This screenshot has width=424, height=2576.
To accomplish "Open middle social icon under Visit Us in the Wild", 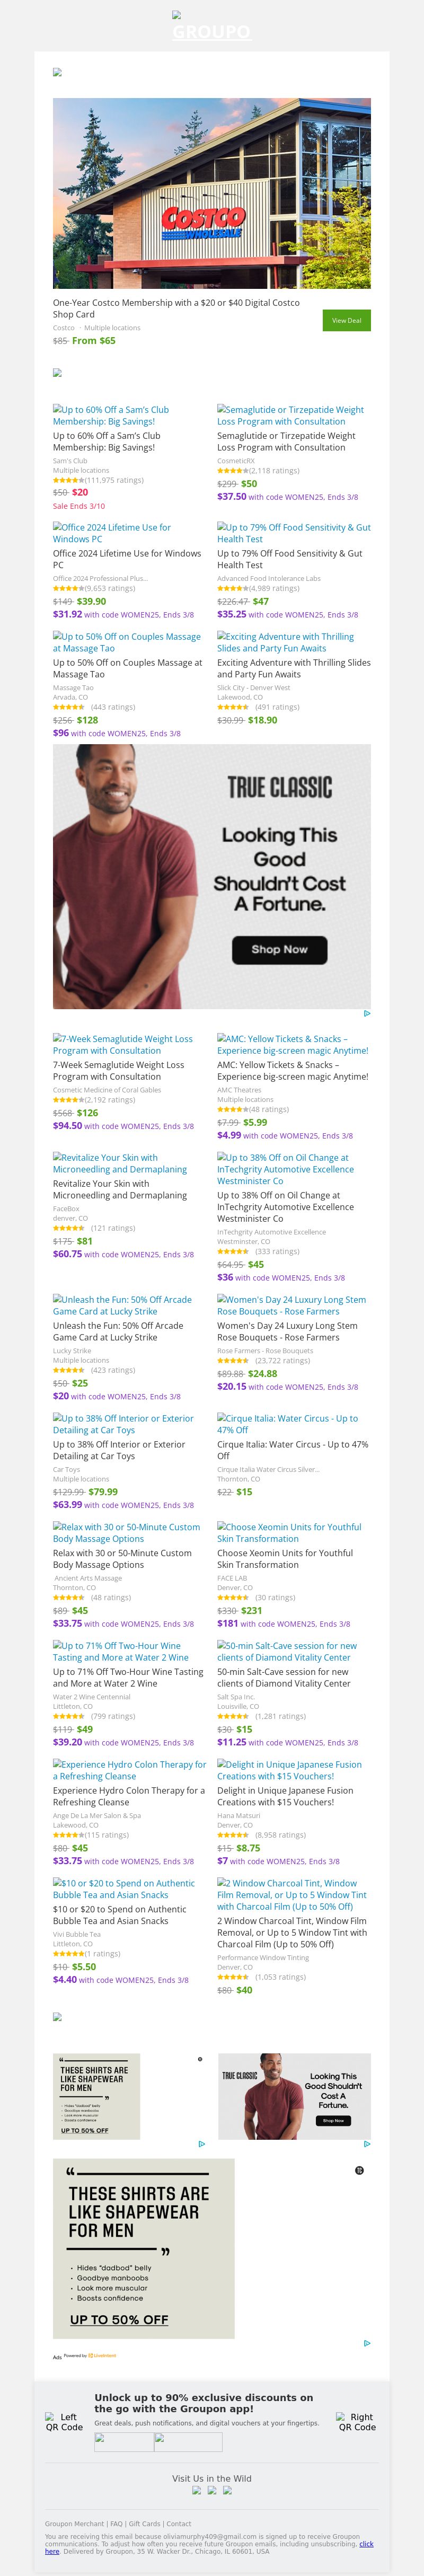I will pyautogui.click(x=212, y=2490).
